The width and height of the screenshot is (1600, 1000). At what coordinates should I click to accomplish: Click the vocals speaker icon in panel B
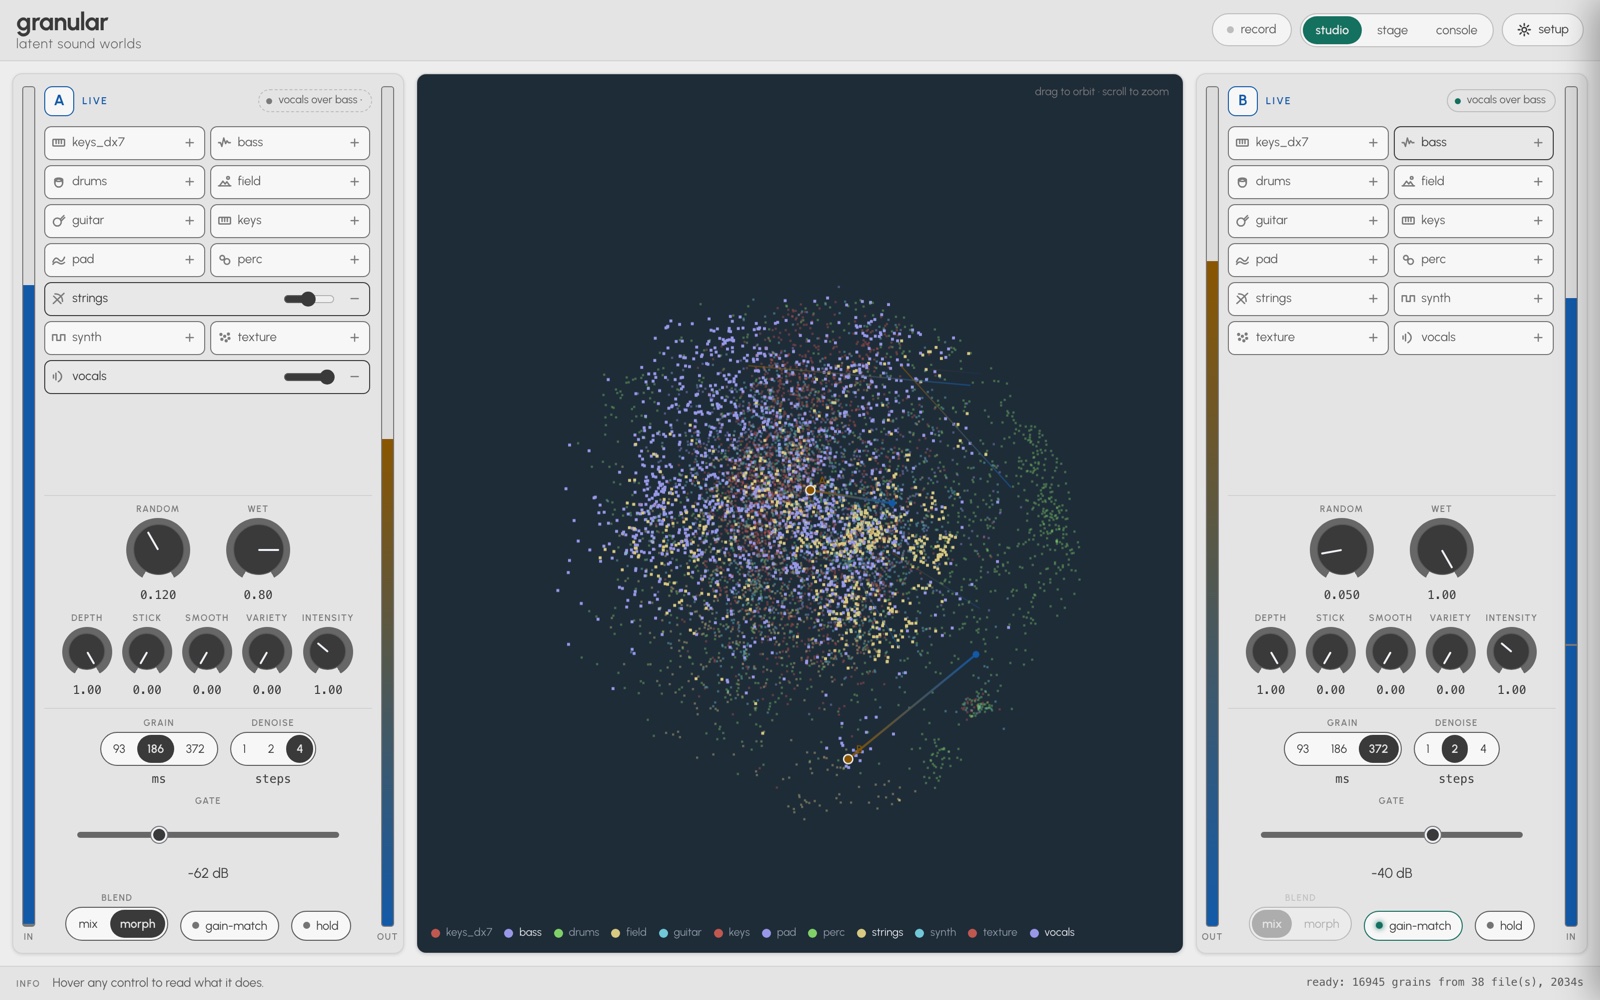pyautogui.click(x=1408, y=338)
